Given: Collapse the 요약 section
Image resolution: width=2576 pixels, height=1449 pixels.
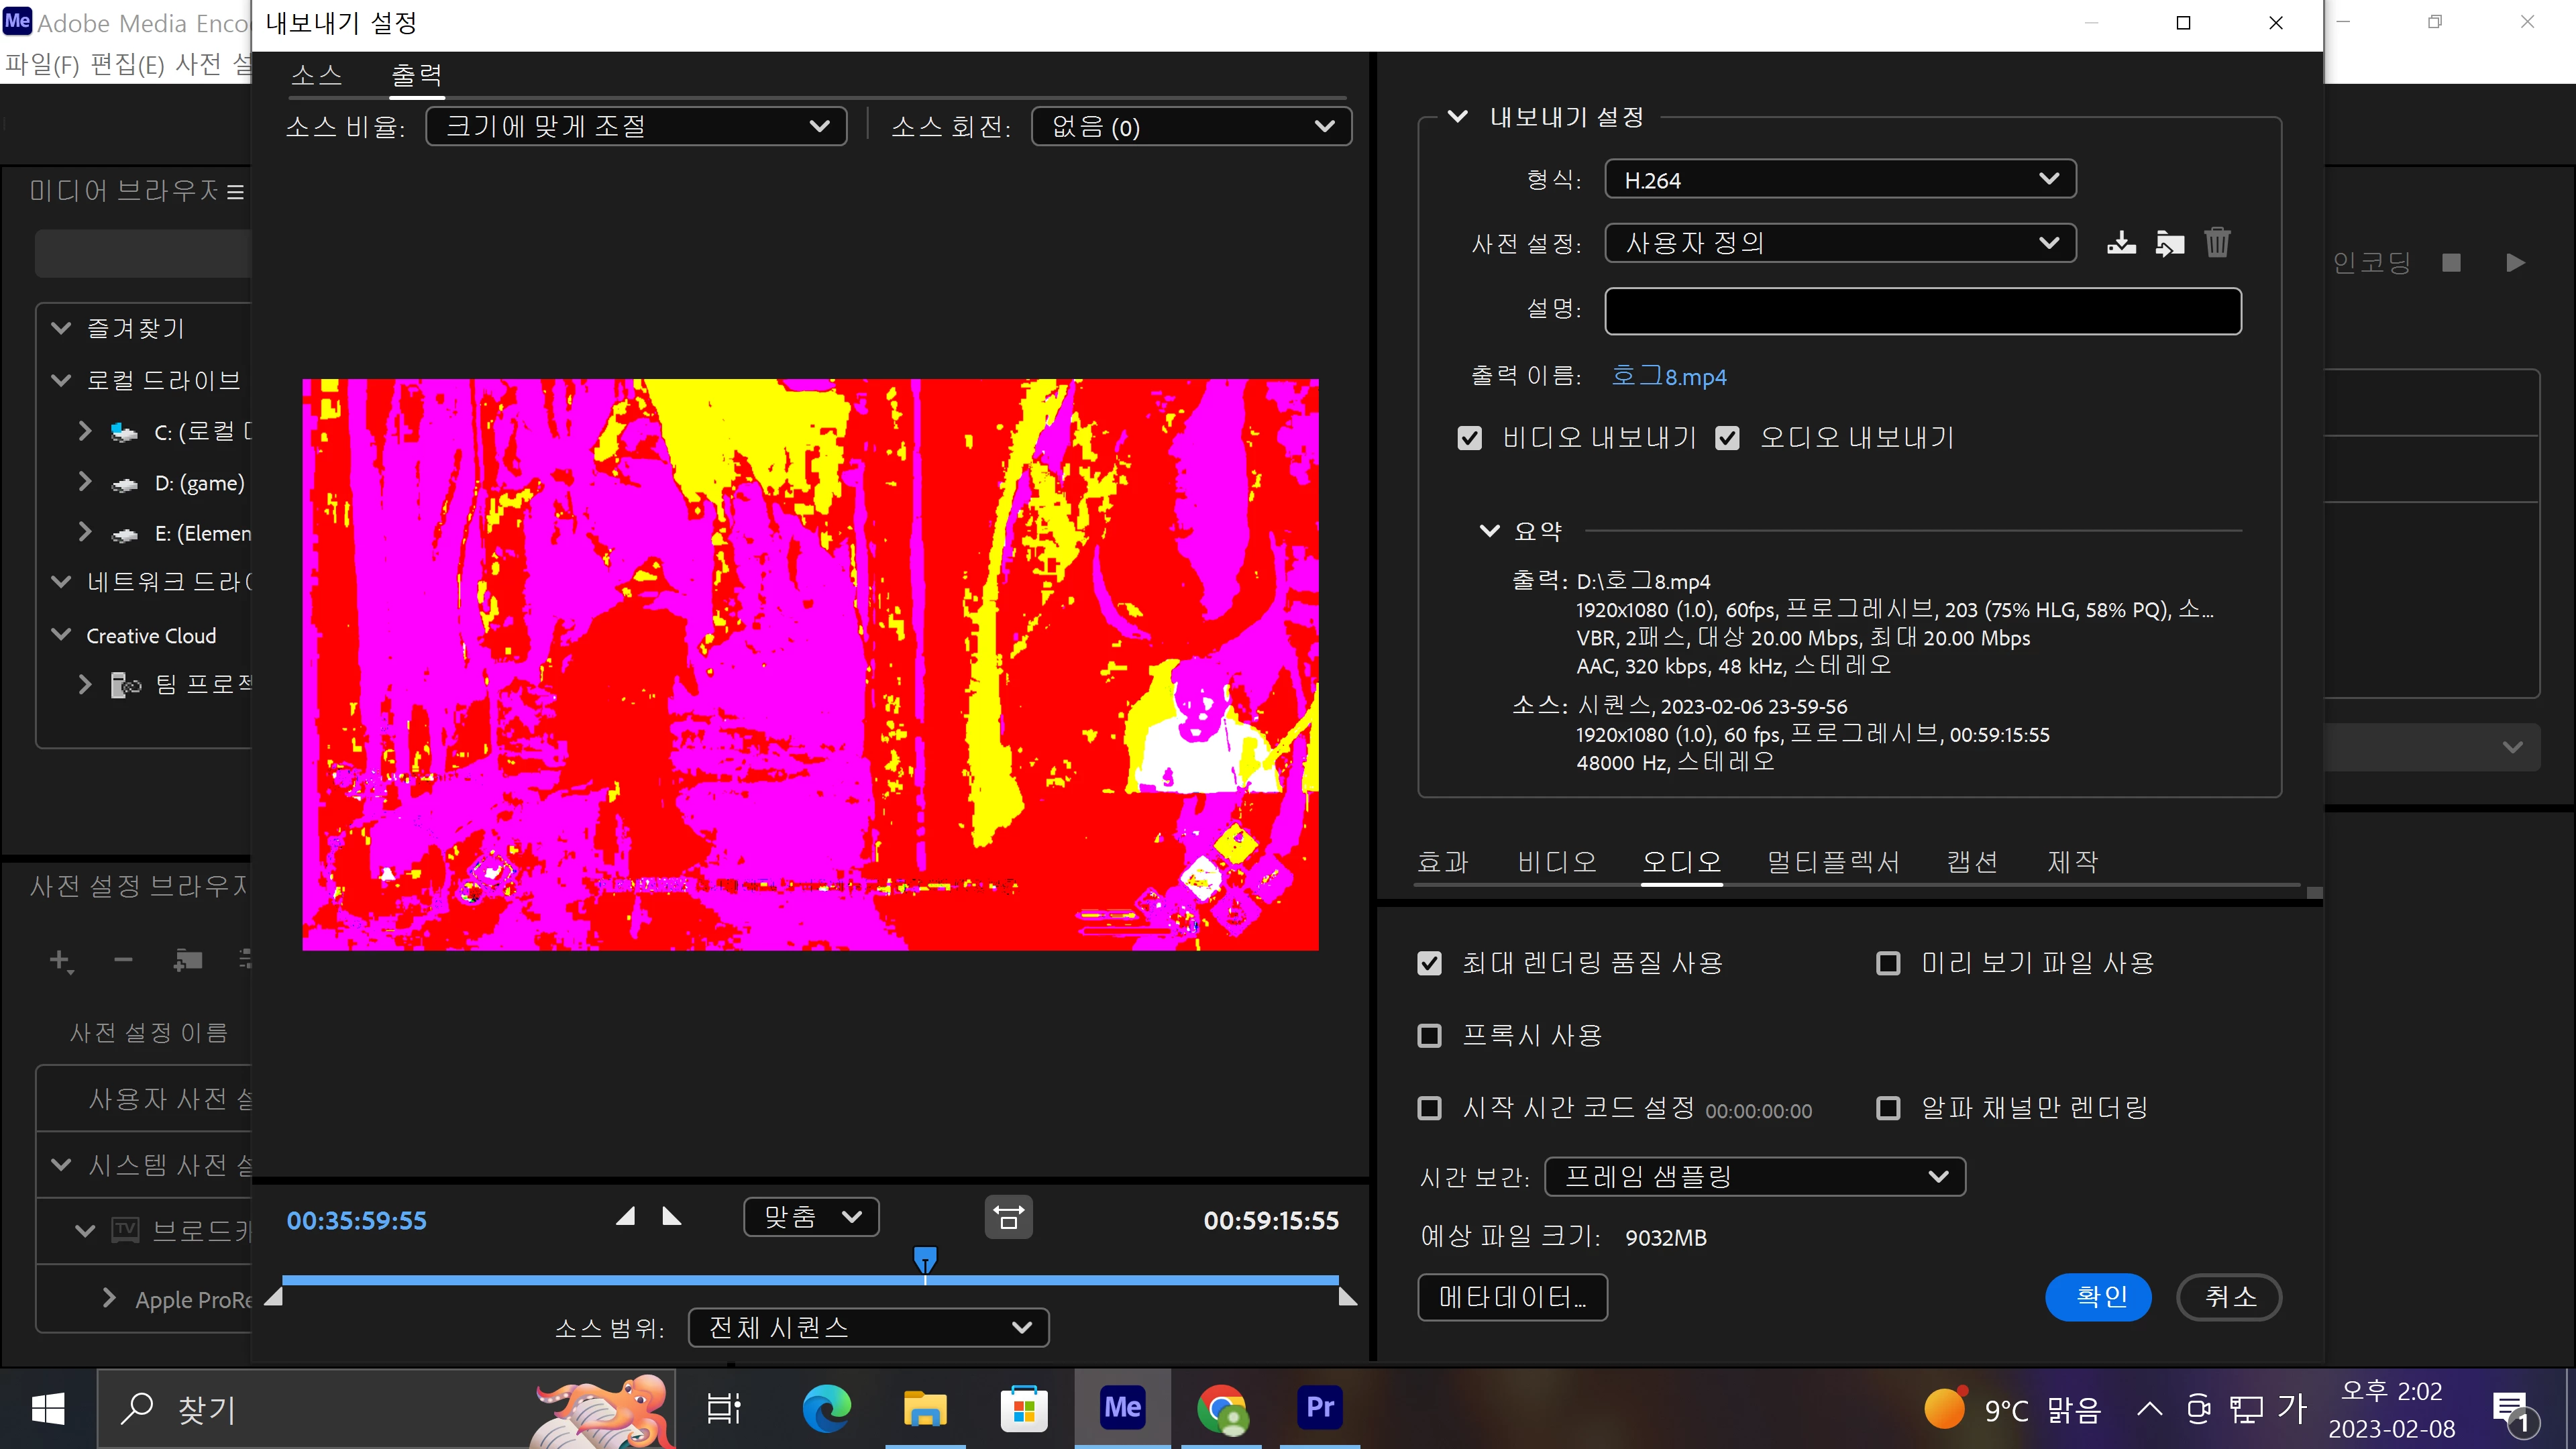Looking at the screenshot, I should coord(1489,531).
